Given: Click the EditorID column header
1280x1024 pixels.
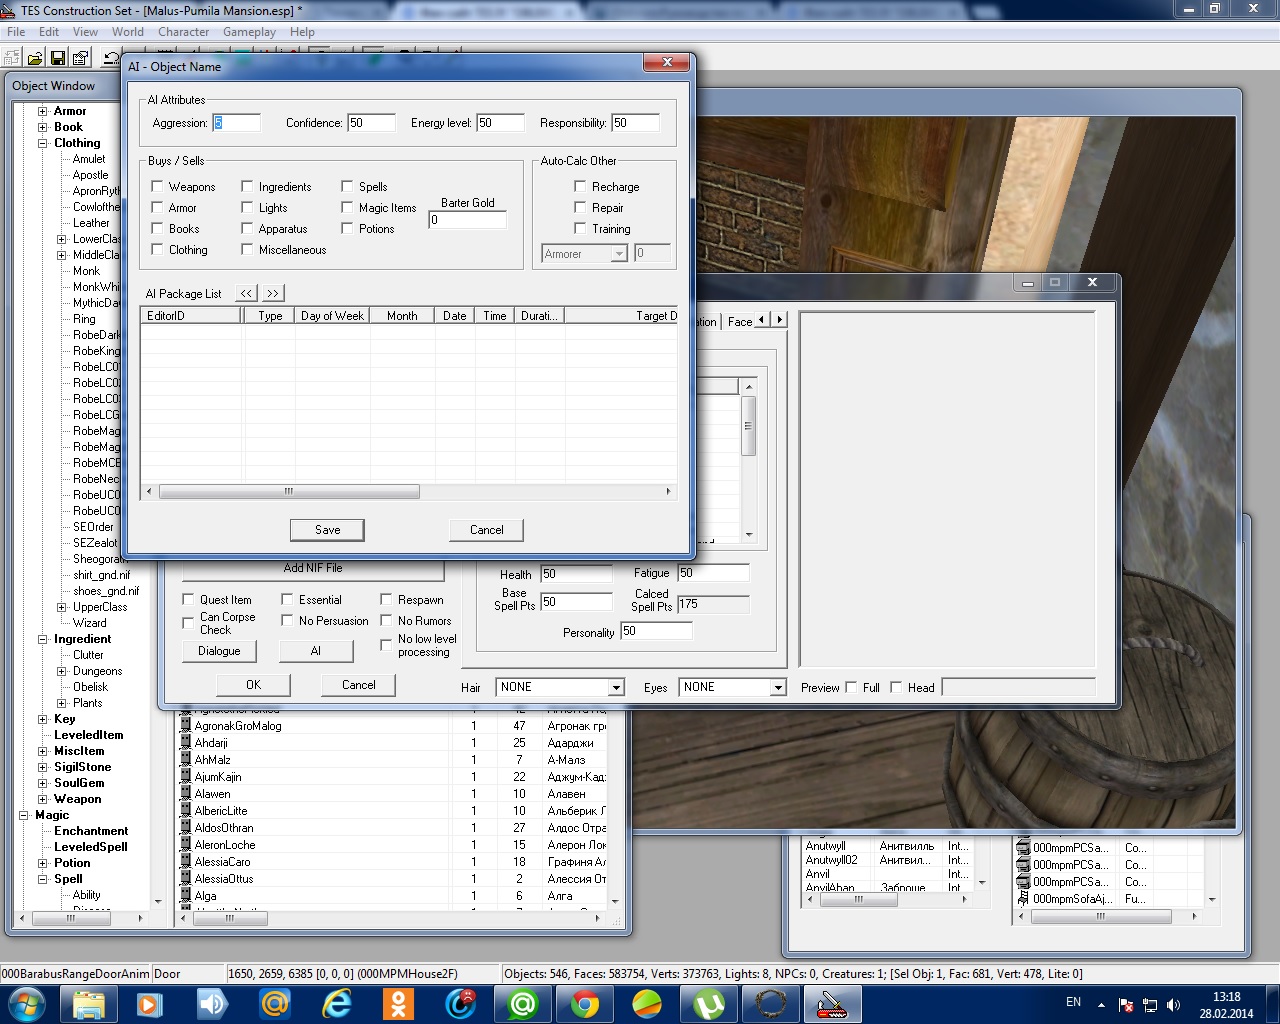Looking at the screenshot, I should click(192, 315).
